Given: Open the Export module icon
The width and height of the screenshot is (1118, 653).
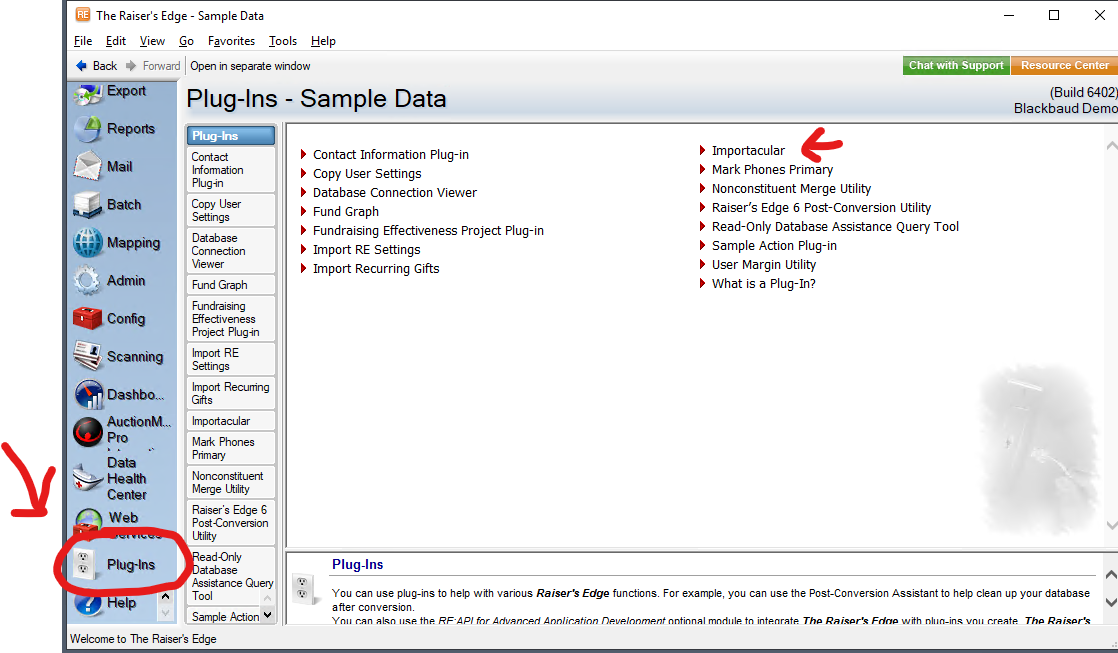Looking at the screenshot, I should 88,93.
